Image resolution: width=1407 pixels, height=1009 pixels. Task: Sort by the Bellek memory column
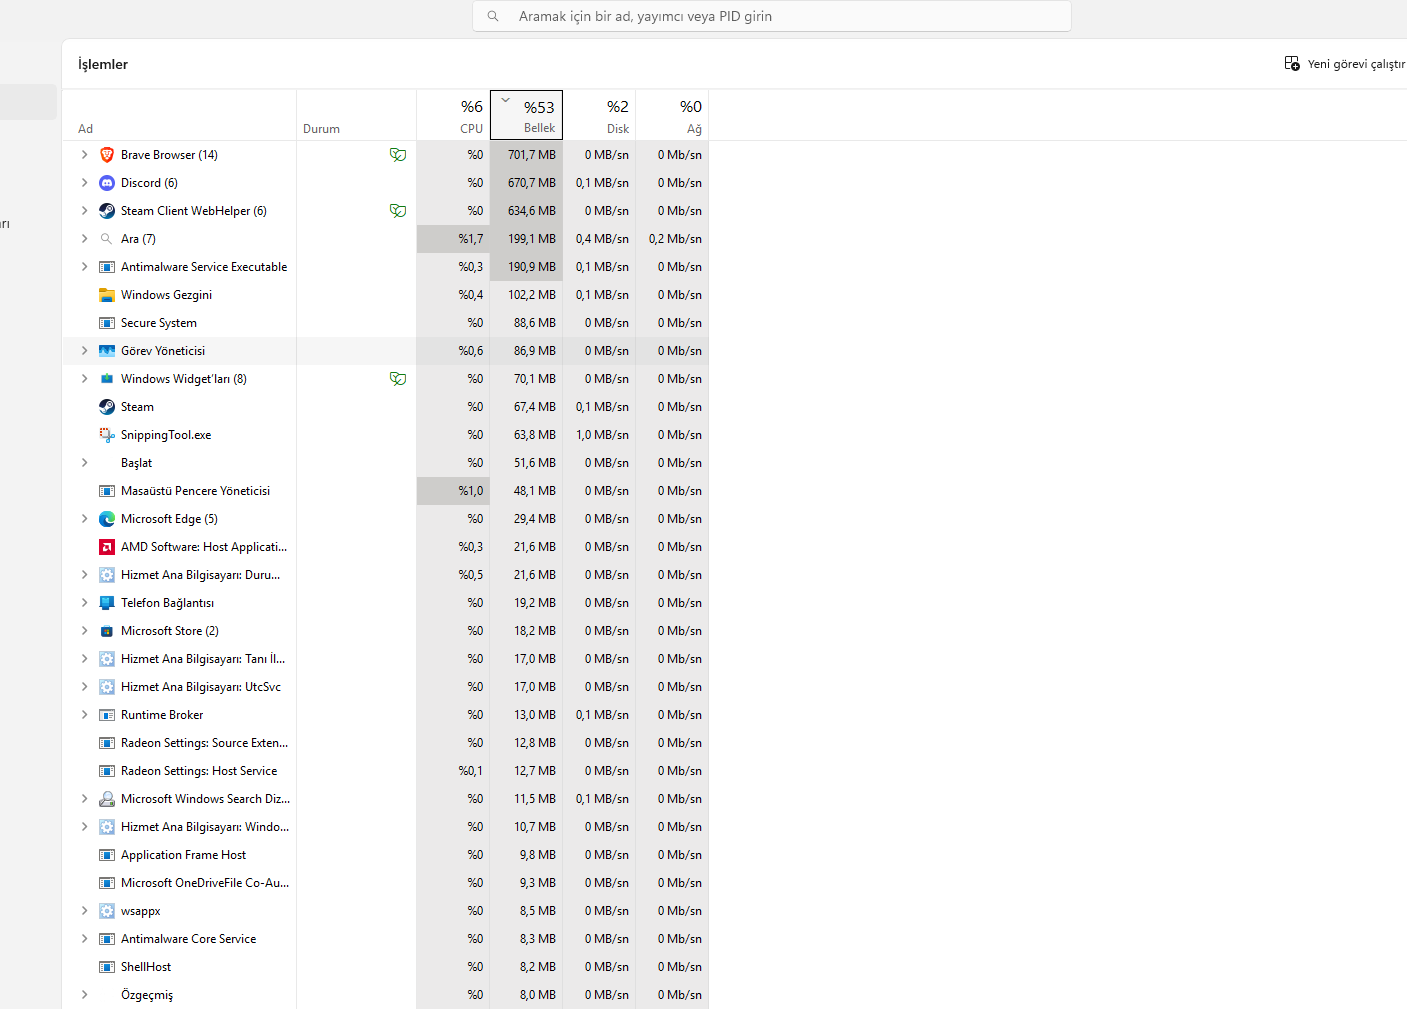[526, 115]
